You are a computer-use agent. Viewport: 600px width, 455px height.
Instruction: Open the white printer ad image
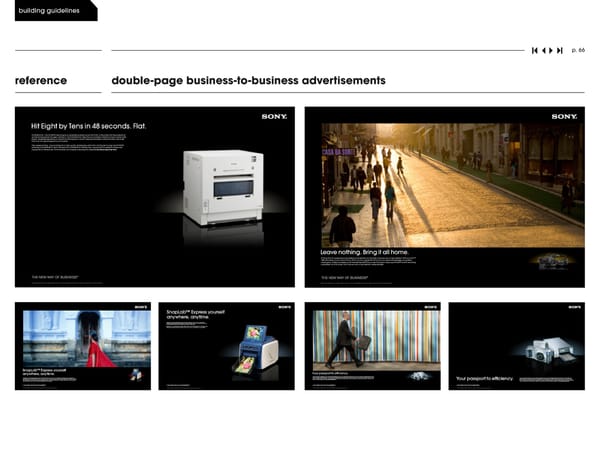(x=154, y=197)
